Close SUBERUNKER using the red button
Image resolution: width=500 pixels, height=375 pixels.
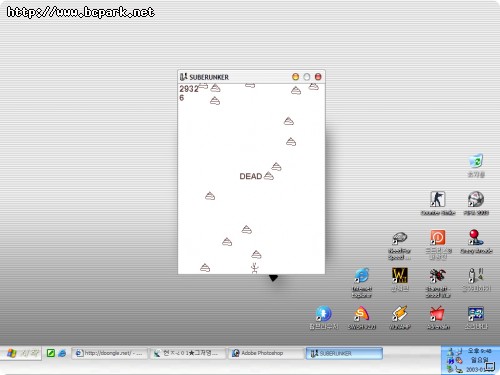click(318, 77)
